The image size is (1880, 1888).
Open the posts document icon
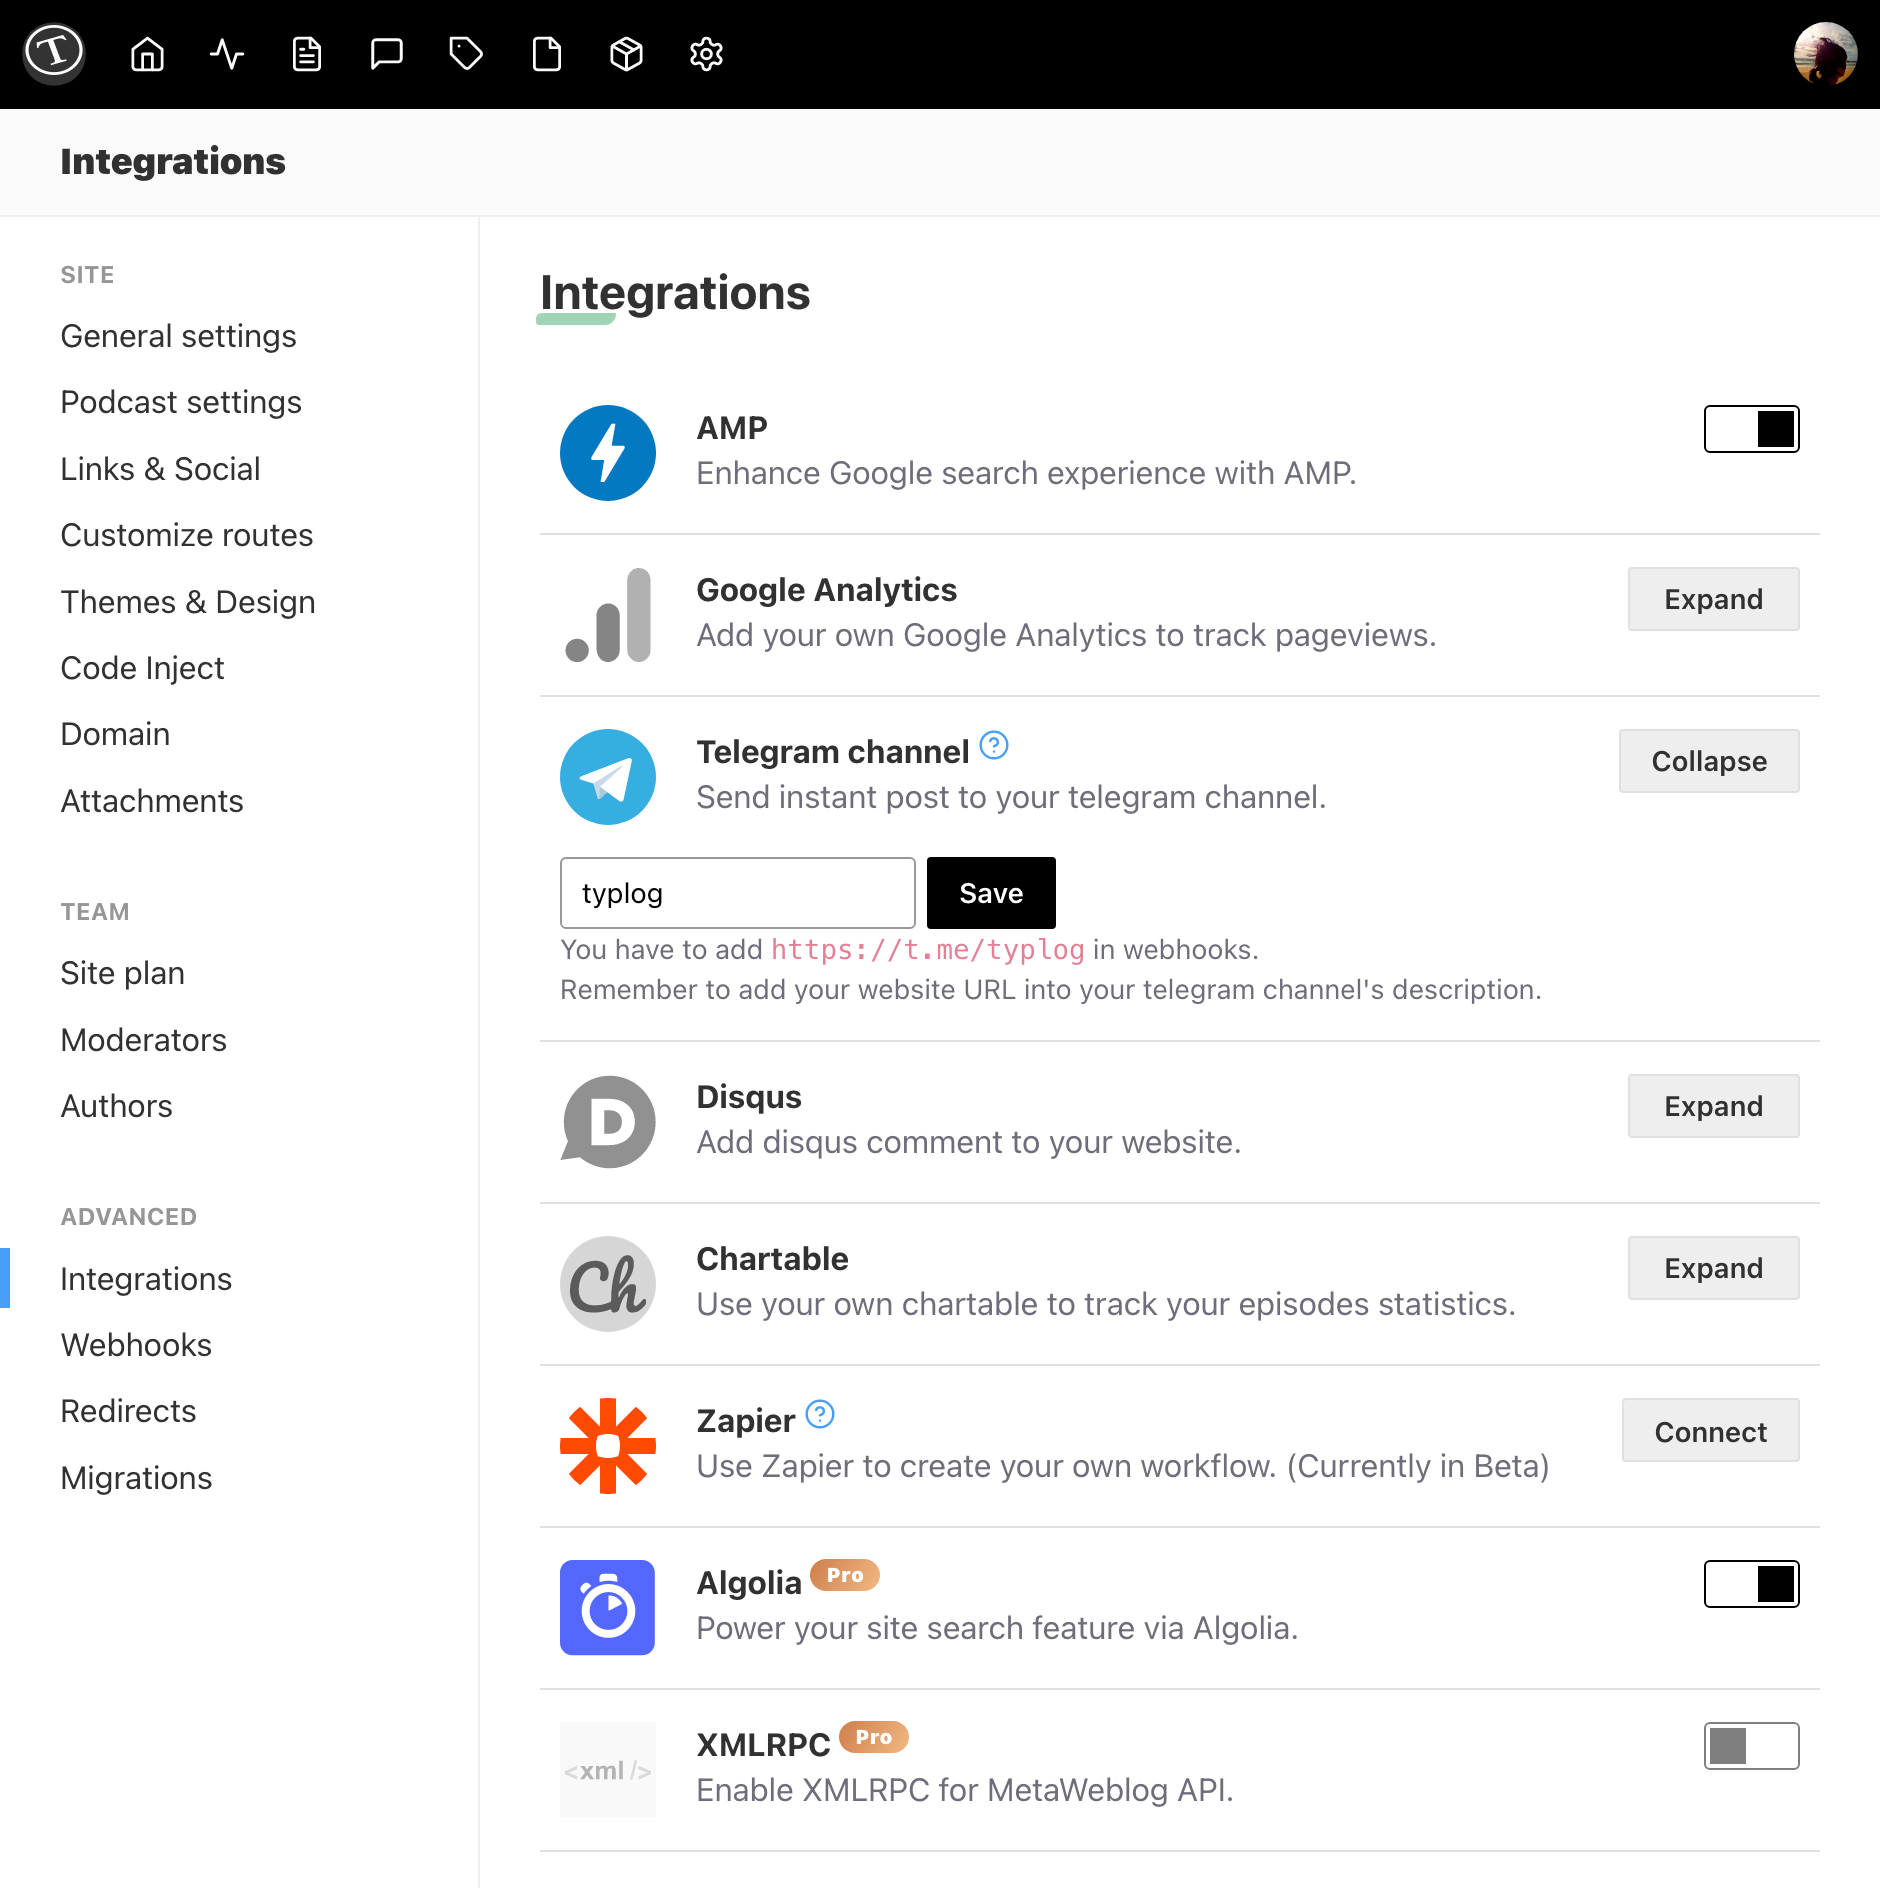tap(307, 54)
